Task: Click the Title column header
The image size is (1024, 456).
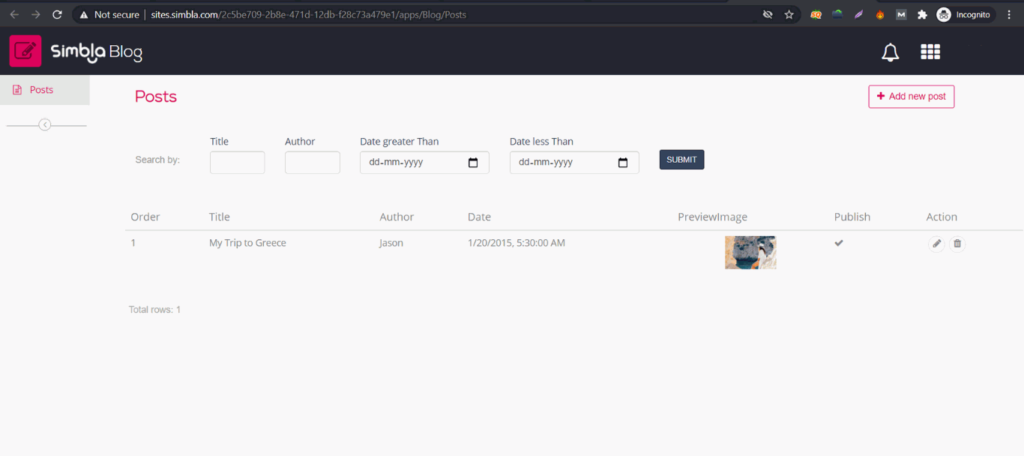Action: pos(219,217)
